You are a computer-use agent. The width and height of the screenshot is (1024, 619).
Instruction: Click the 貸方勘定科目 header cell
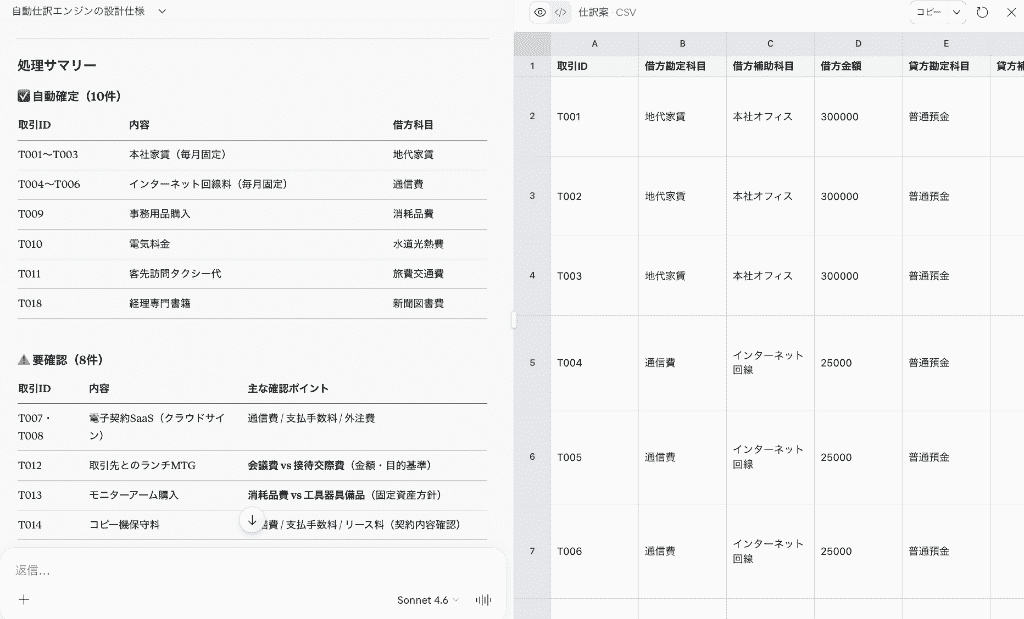click(946, 66)
